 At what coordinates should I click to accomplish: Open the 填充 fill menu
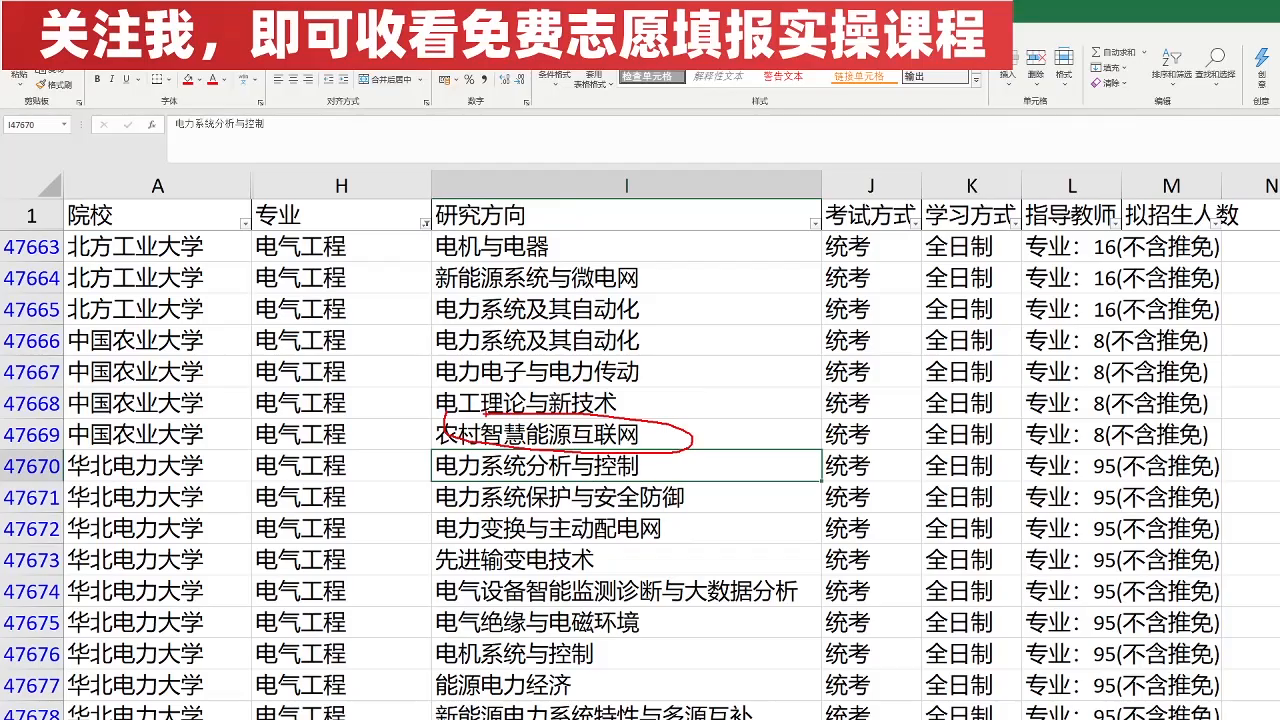click(1109, 67)
